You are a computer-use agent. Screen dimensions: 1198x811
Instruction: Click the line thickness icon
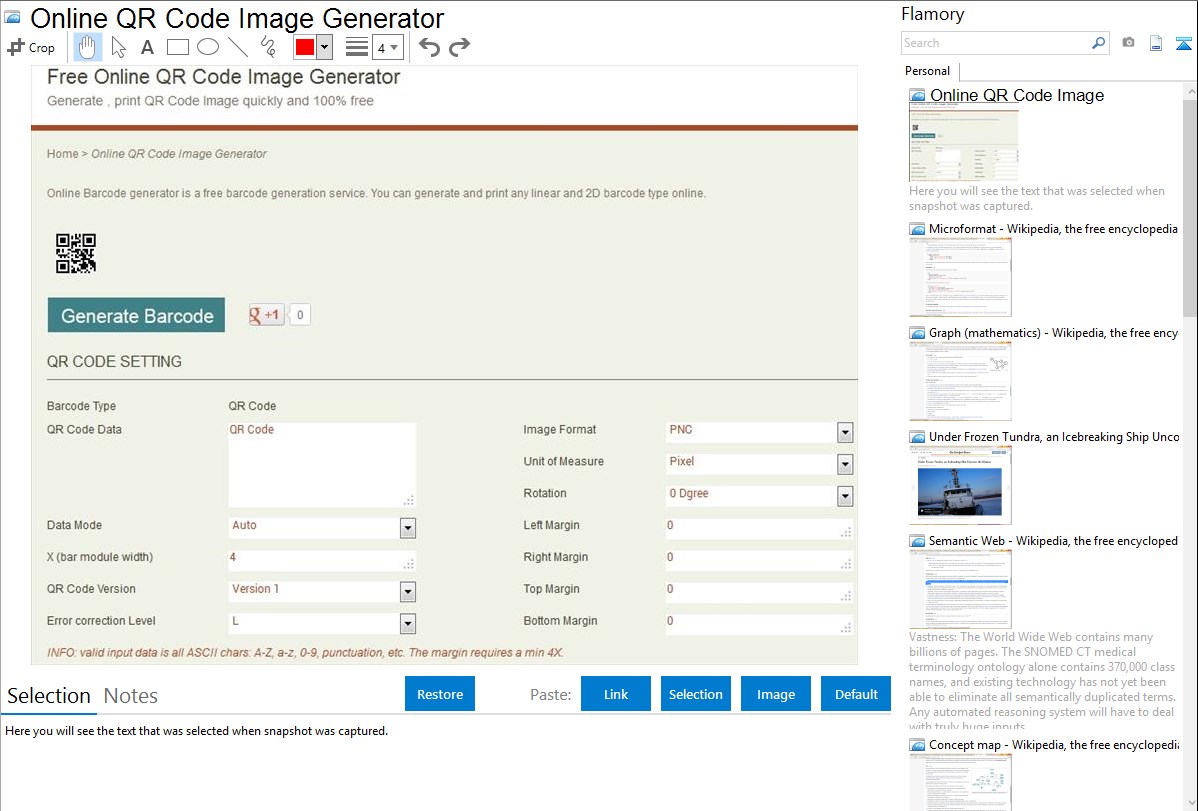pos(357,47)
